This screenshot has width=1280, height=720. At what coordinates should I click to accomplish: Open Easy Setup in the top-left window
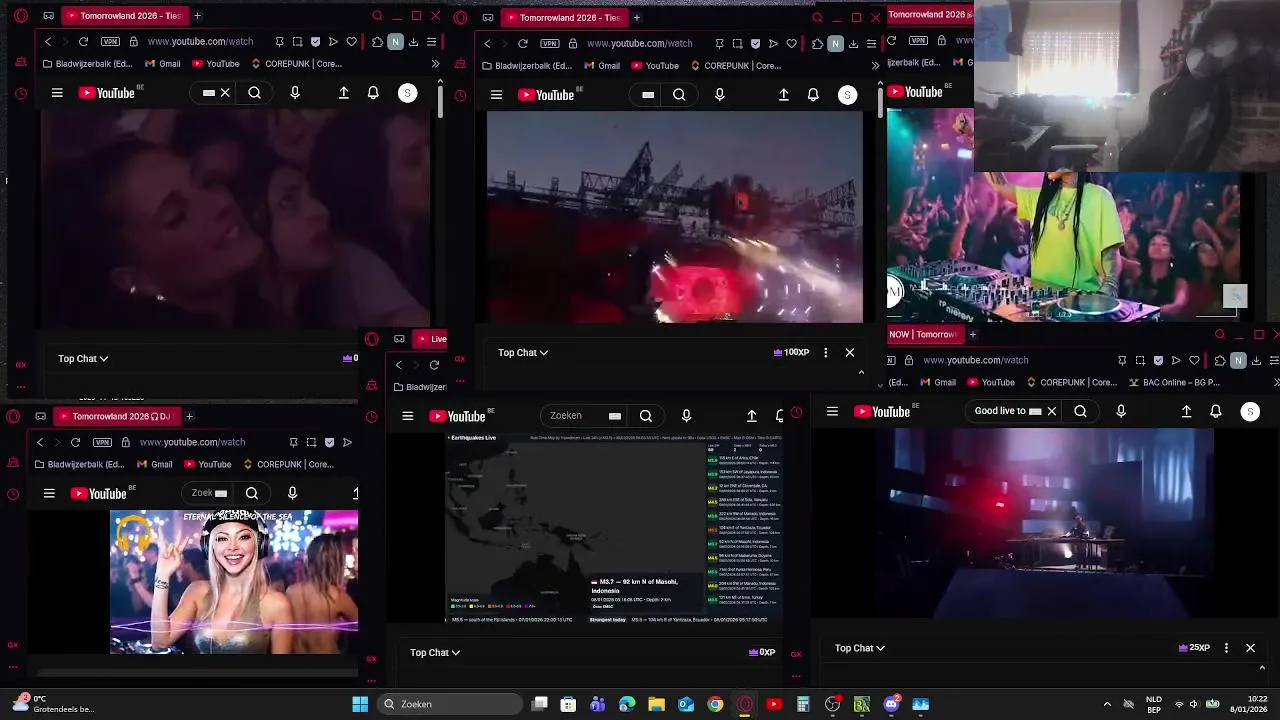[x=431, y=42]
